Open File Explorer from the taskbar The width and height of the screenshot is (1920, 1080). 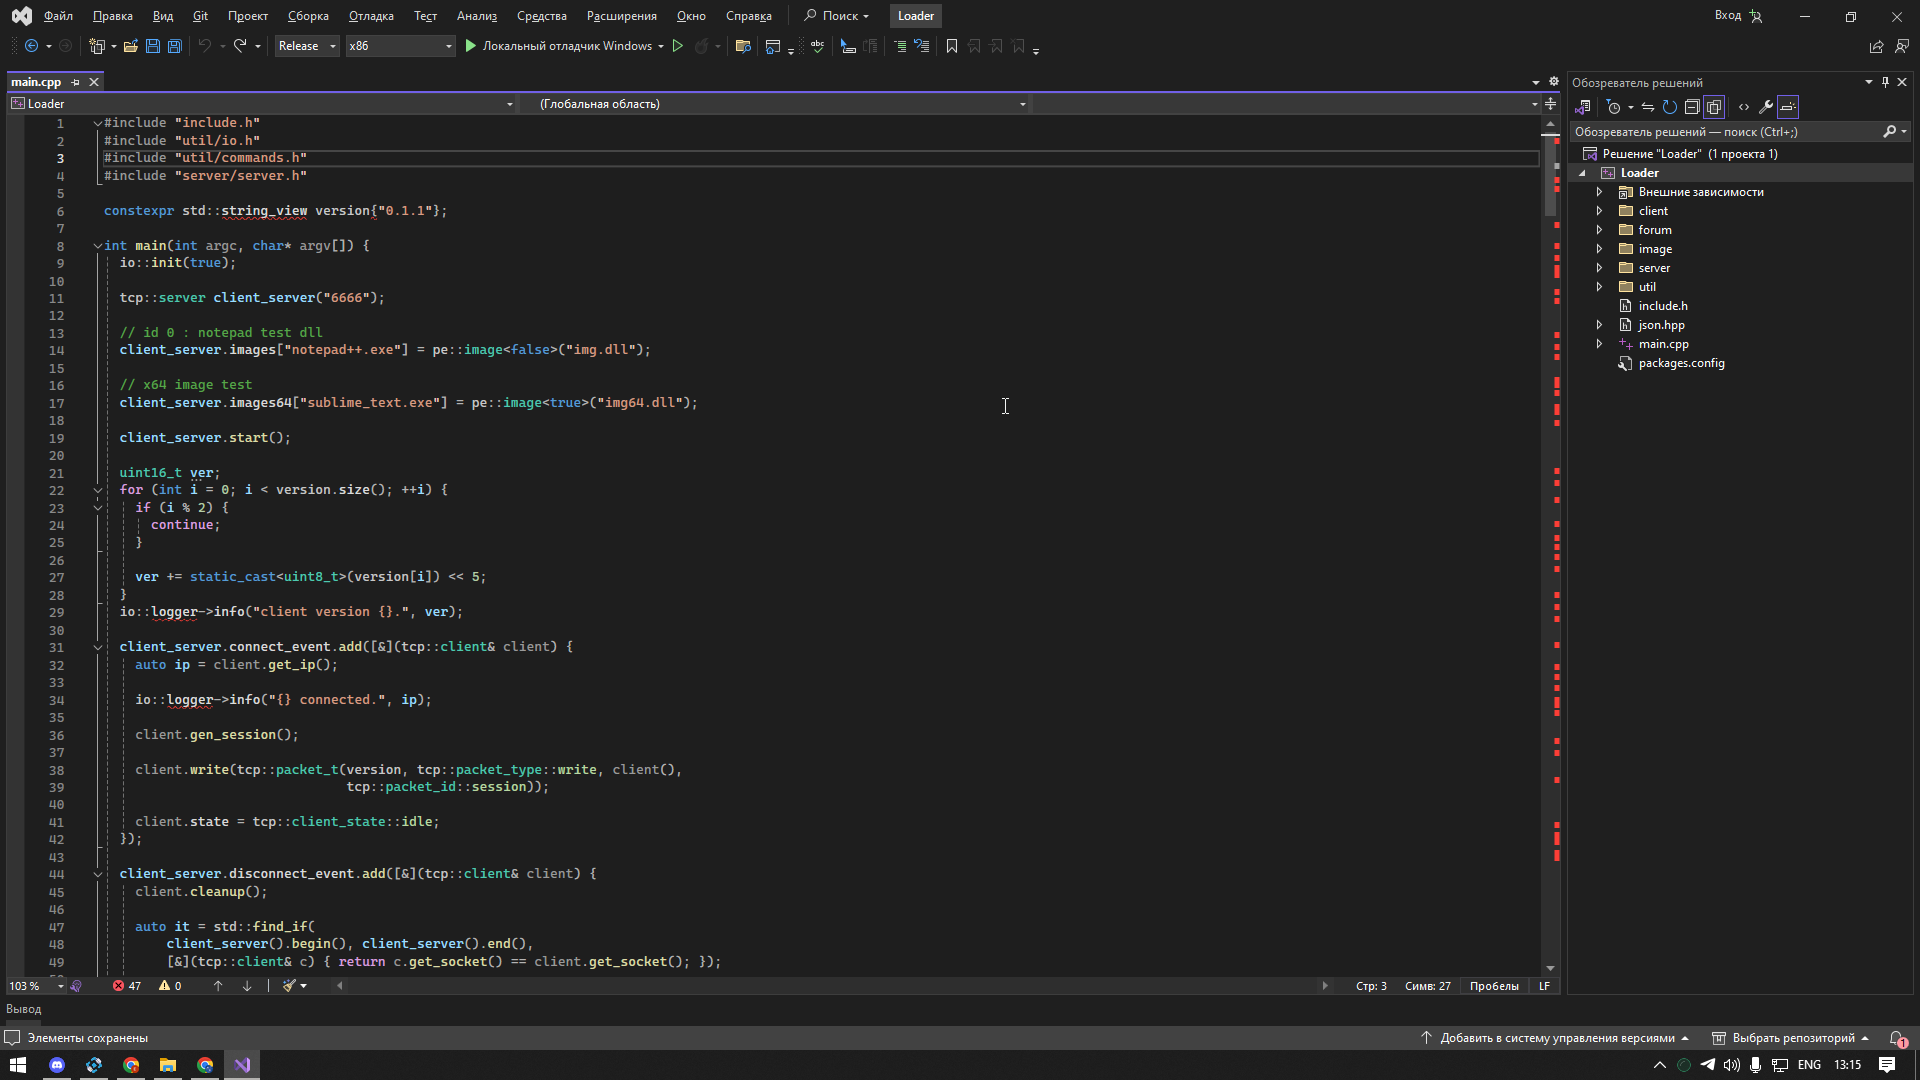pyautogui.click(x=168, y=1065)
